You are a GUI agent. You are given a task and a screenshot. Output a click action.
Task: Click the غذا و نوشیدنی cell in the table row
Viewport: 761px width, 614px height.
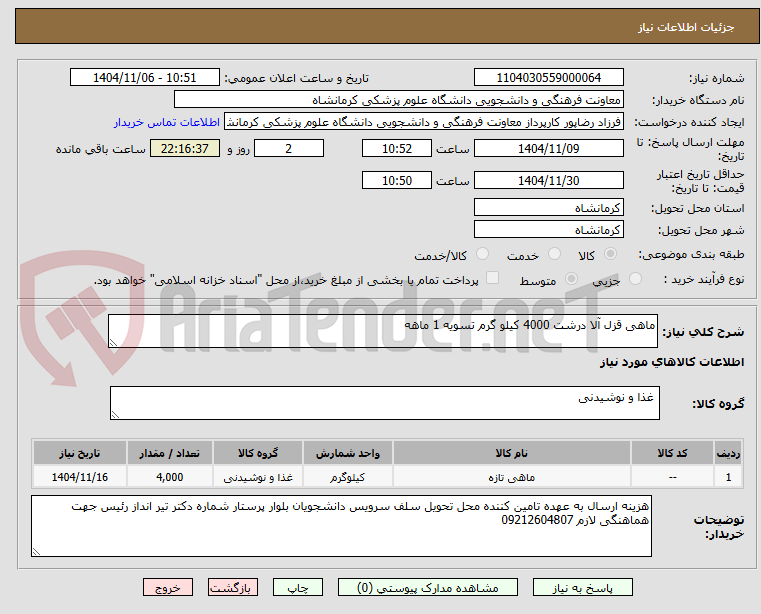tap(258, 477)
